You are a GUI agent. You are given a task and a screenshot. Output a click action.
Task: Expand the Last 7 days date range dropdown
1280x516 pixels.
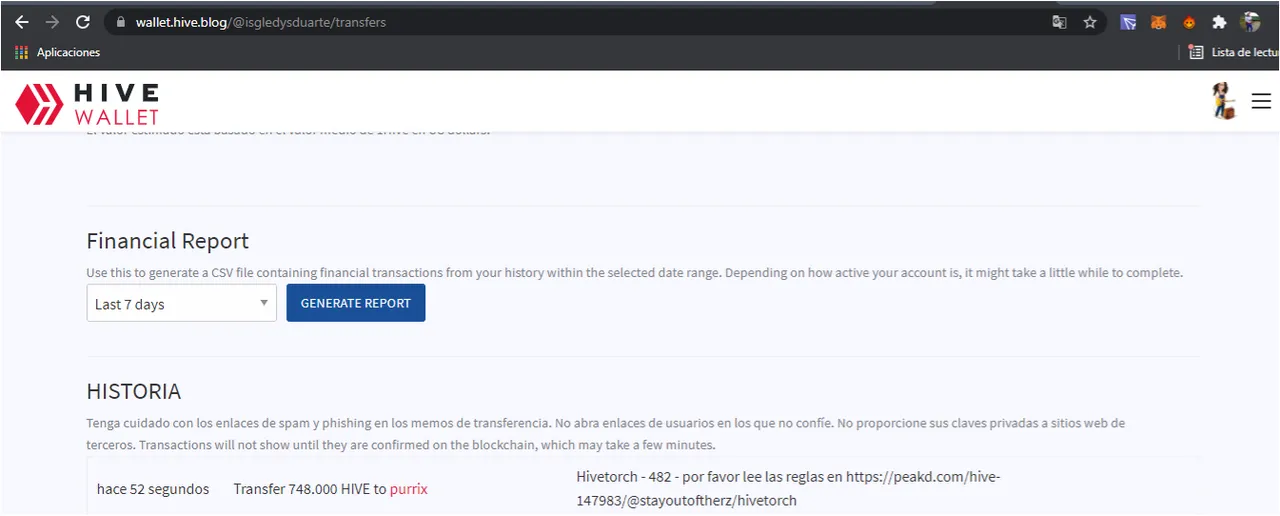(x=181, y=303)
